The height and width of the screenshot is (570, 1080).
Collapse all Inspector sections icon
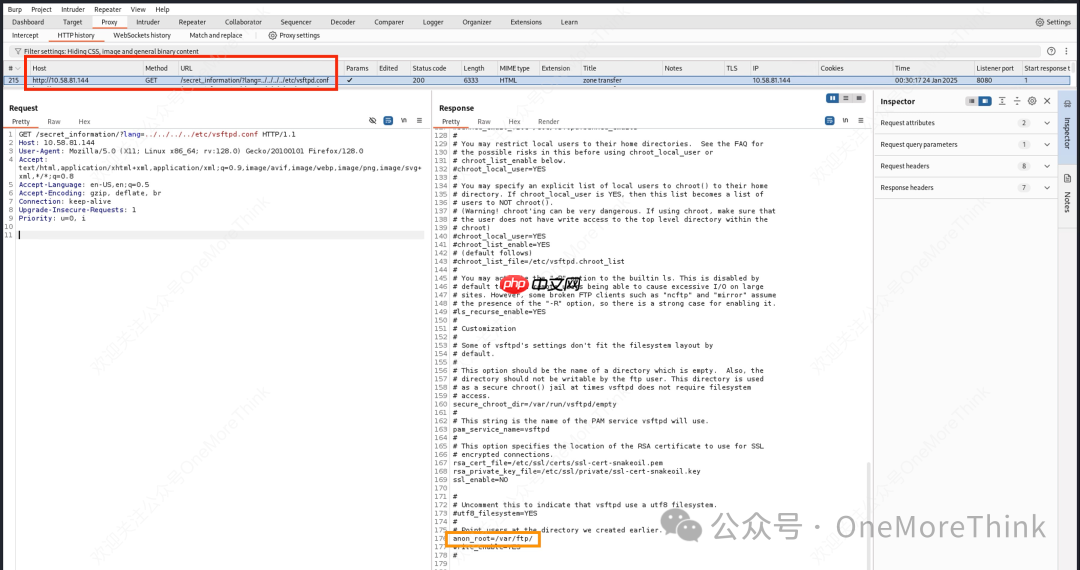point(1017,101)
